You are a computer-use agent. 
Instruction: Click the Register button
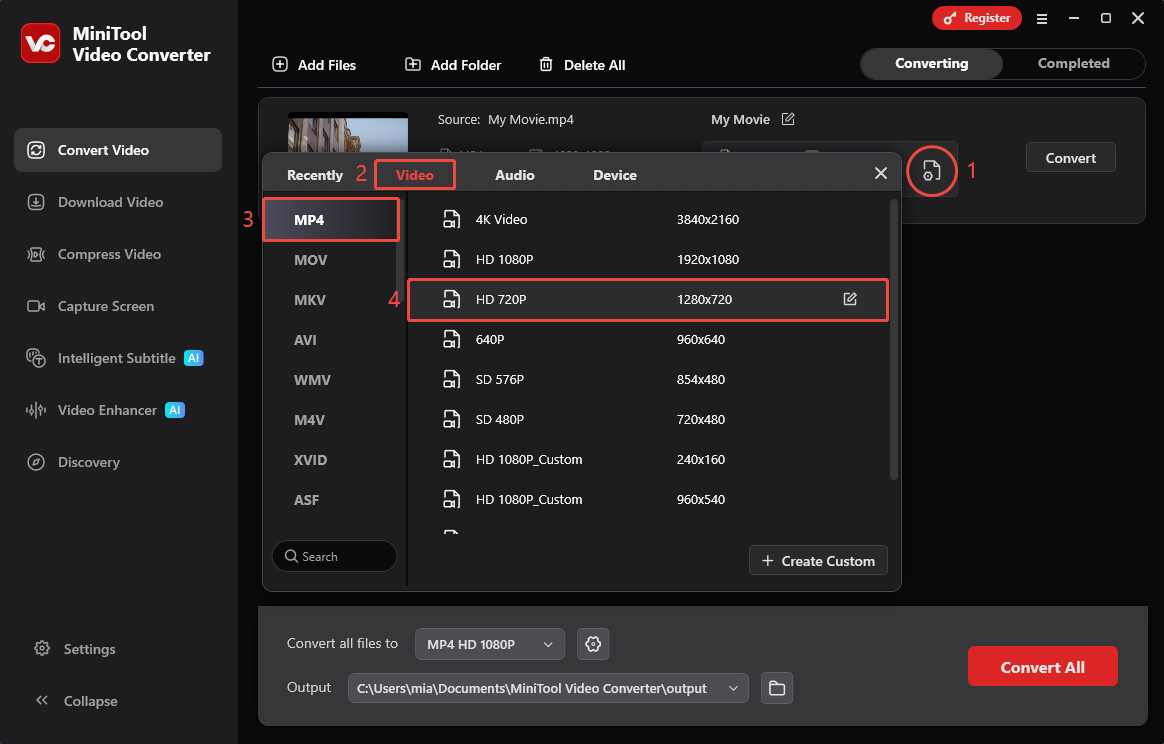(x=977, y=18)
